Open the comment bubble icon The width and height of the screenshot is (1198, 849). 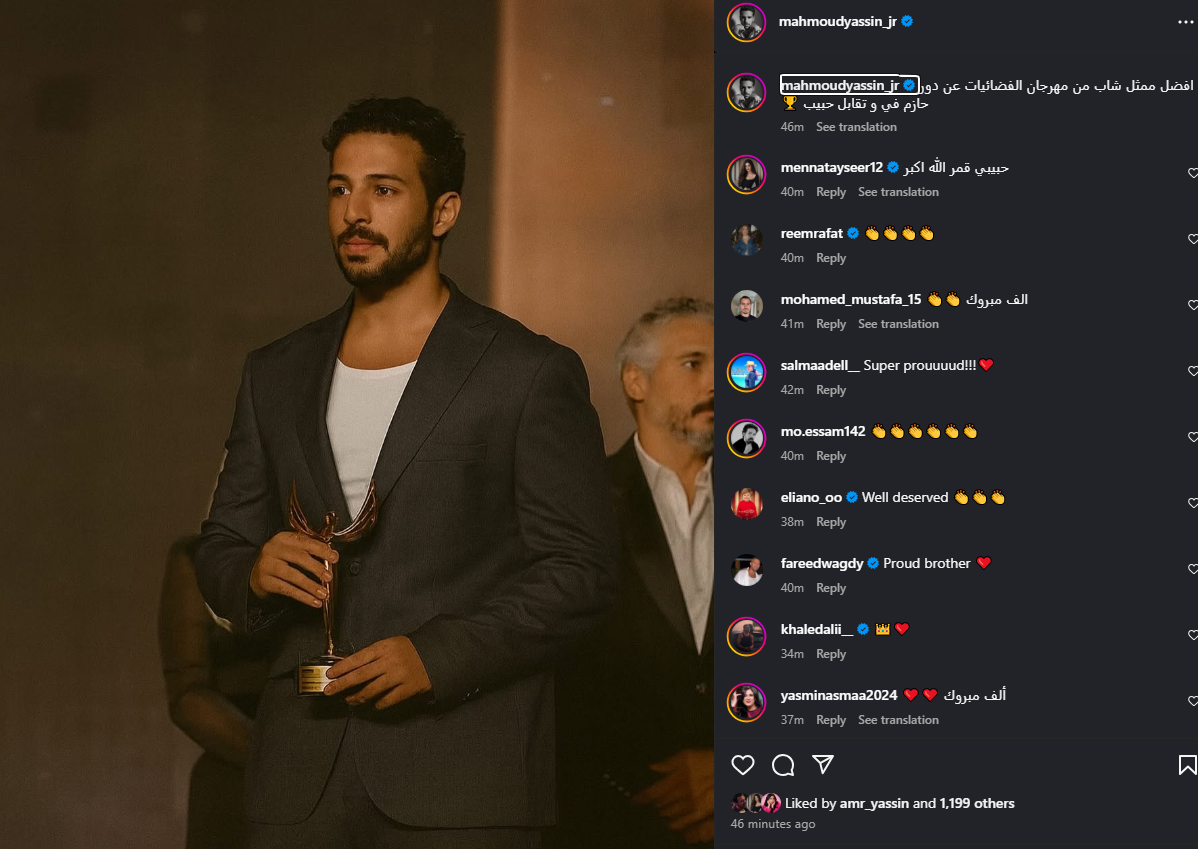(x=783, y=764)
